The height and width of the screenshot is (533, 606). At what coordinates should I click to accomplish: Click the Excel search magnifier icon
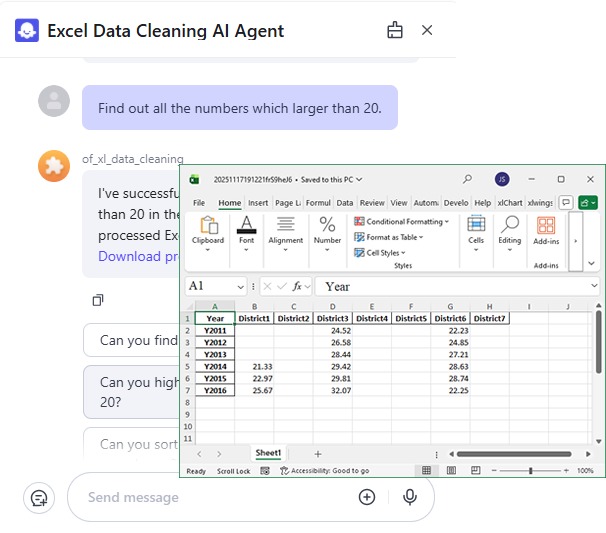point(467,179)
